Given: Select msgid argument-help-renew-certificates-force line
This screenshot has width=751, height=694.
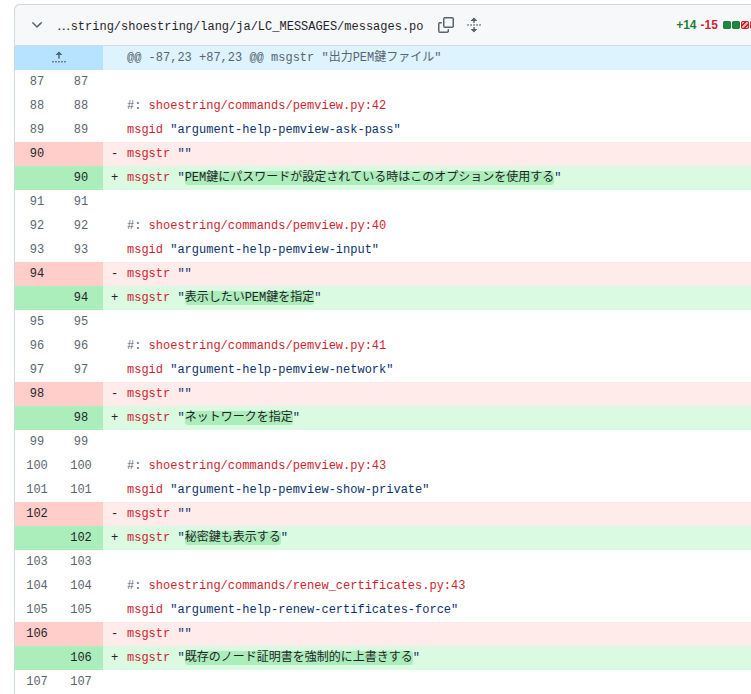Looking at the screenshot, I should point(292,609).
